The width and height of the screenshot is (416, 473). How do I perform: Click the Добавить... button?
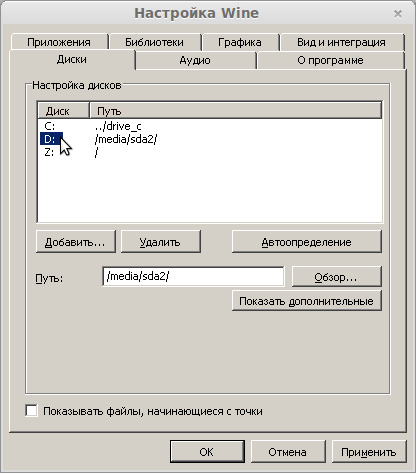pos(76,242)
